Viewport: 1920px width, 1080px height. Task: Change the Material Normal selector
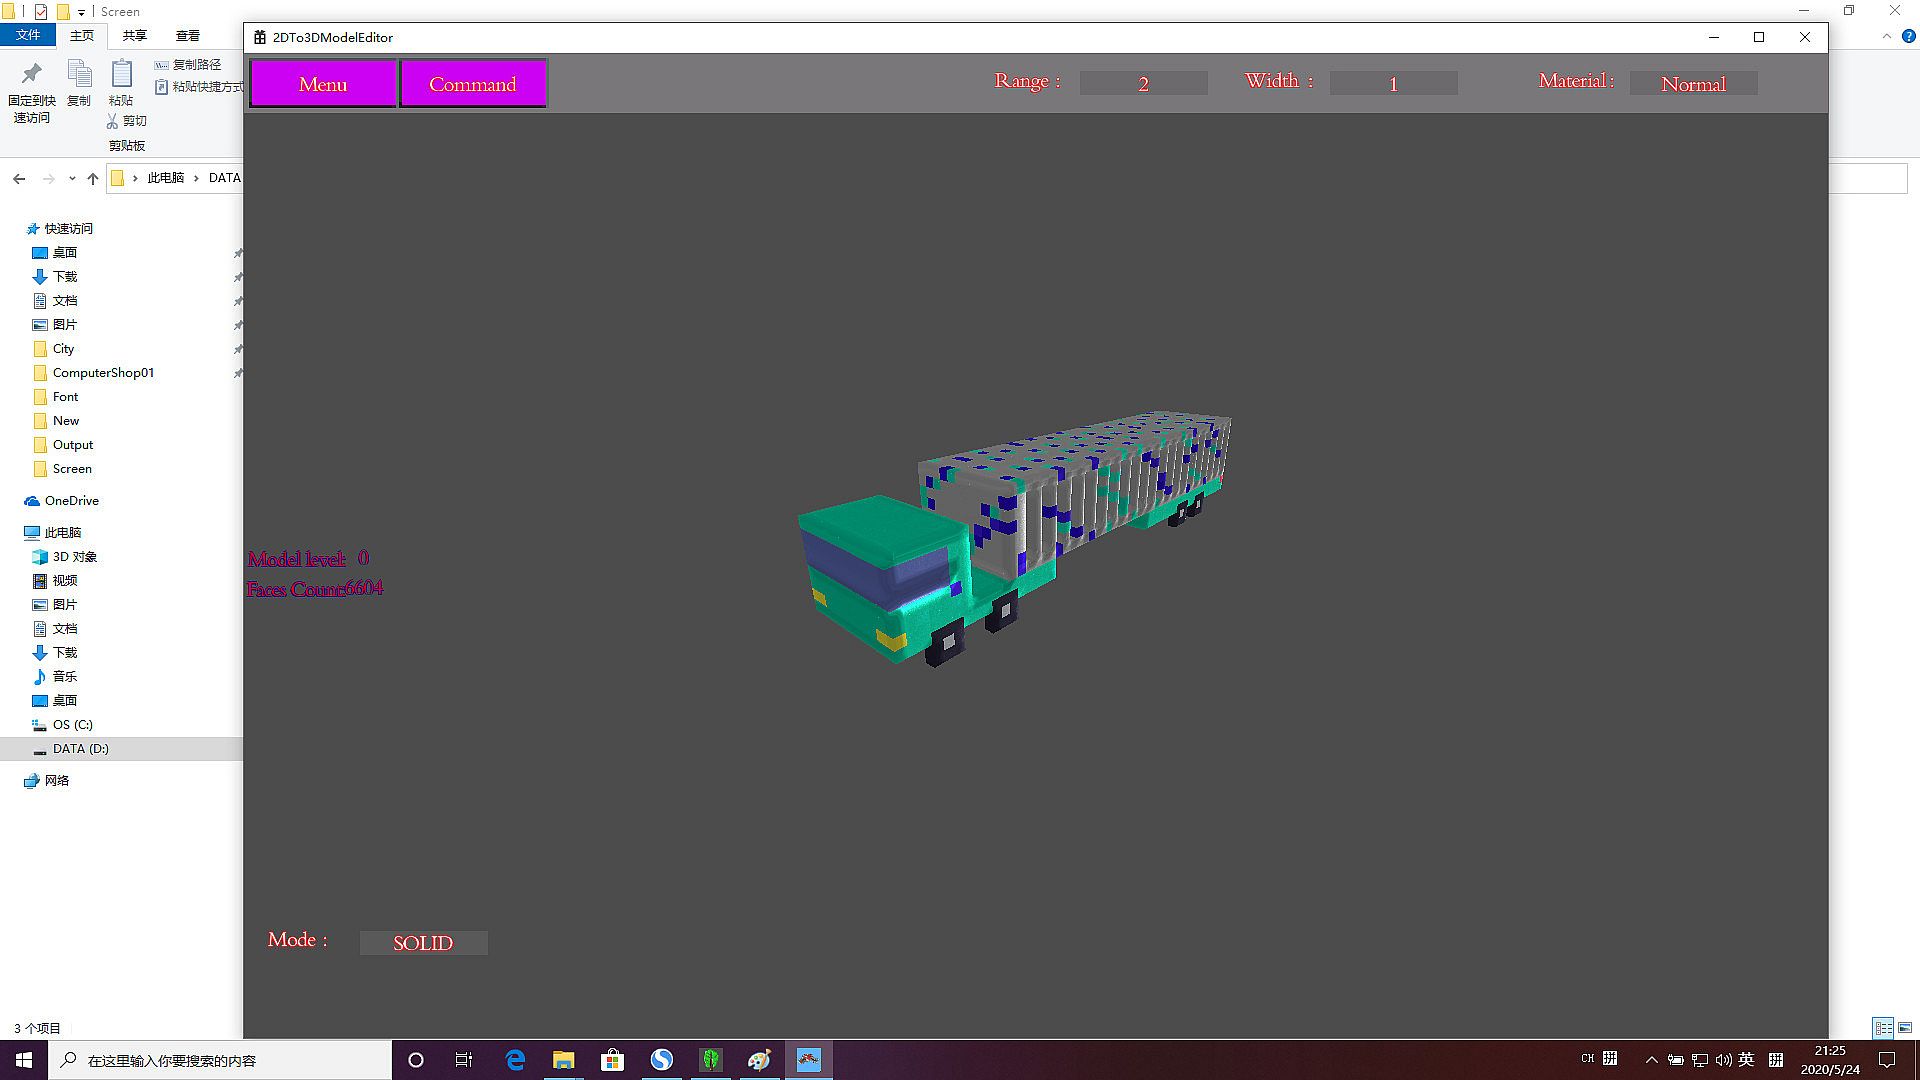(1693, 84)
